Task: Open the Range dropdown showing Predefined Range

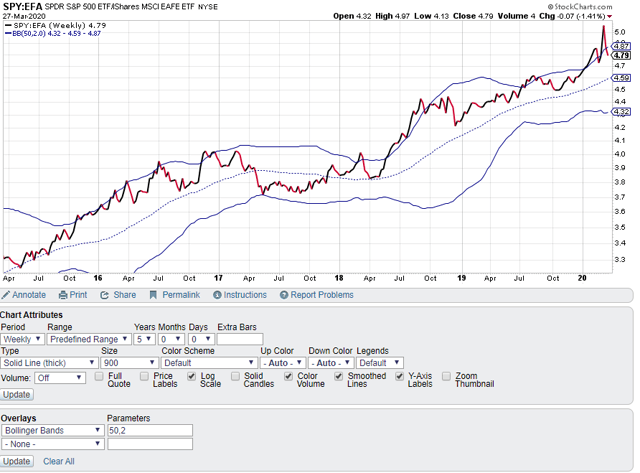Action: [89, 339]
